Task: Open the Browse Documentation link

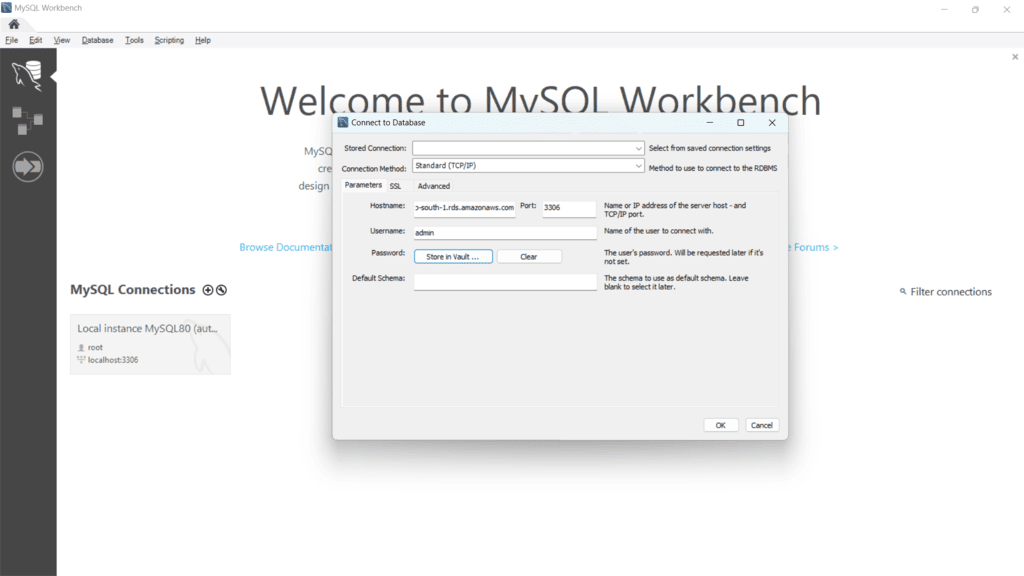Action: point(285,247)
